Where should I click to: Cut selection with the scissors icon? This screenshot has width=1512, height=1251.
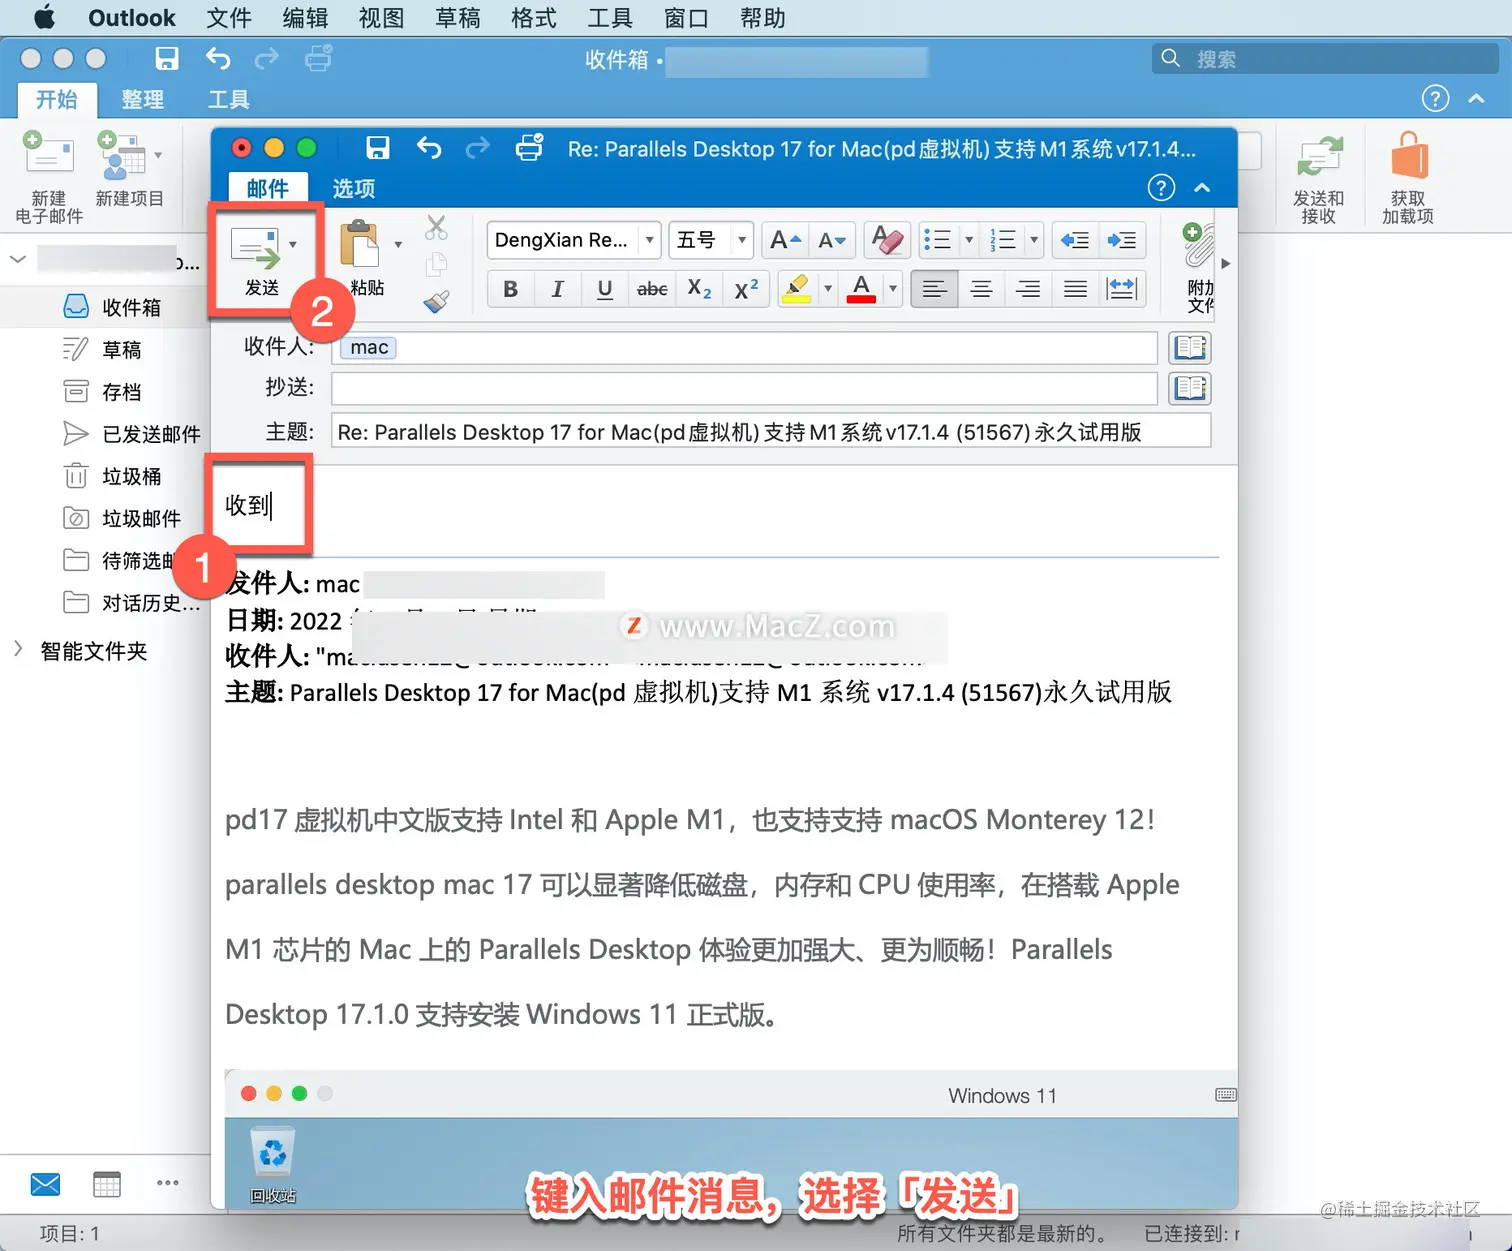point(436,228)
